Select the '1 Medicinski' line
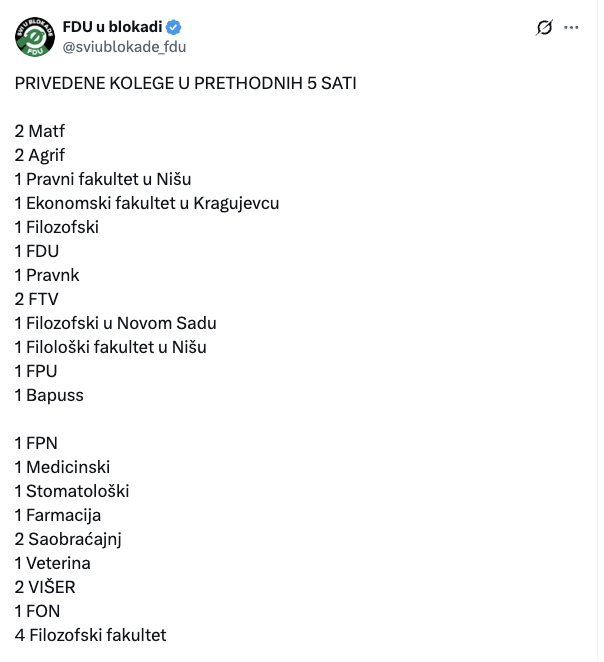This screenshot has height=662, width=604. click(62, 467)
